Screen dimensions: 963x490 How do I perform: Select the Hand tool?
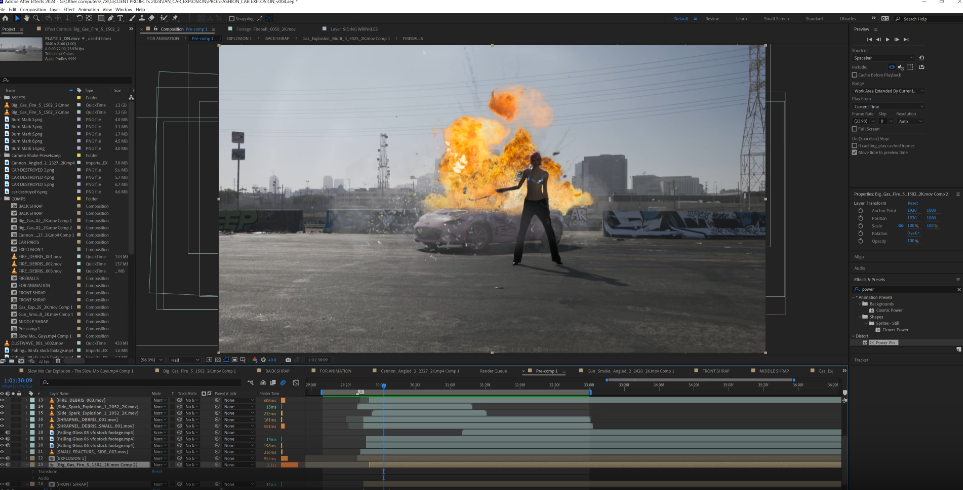coord(26,18)
